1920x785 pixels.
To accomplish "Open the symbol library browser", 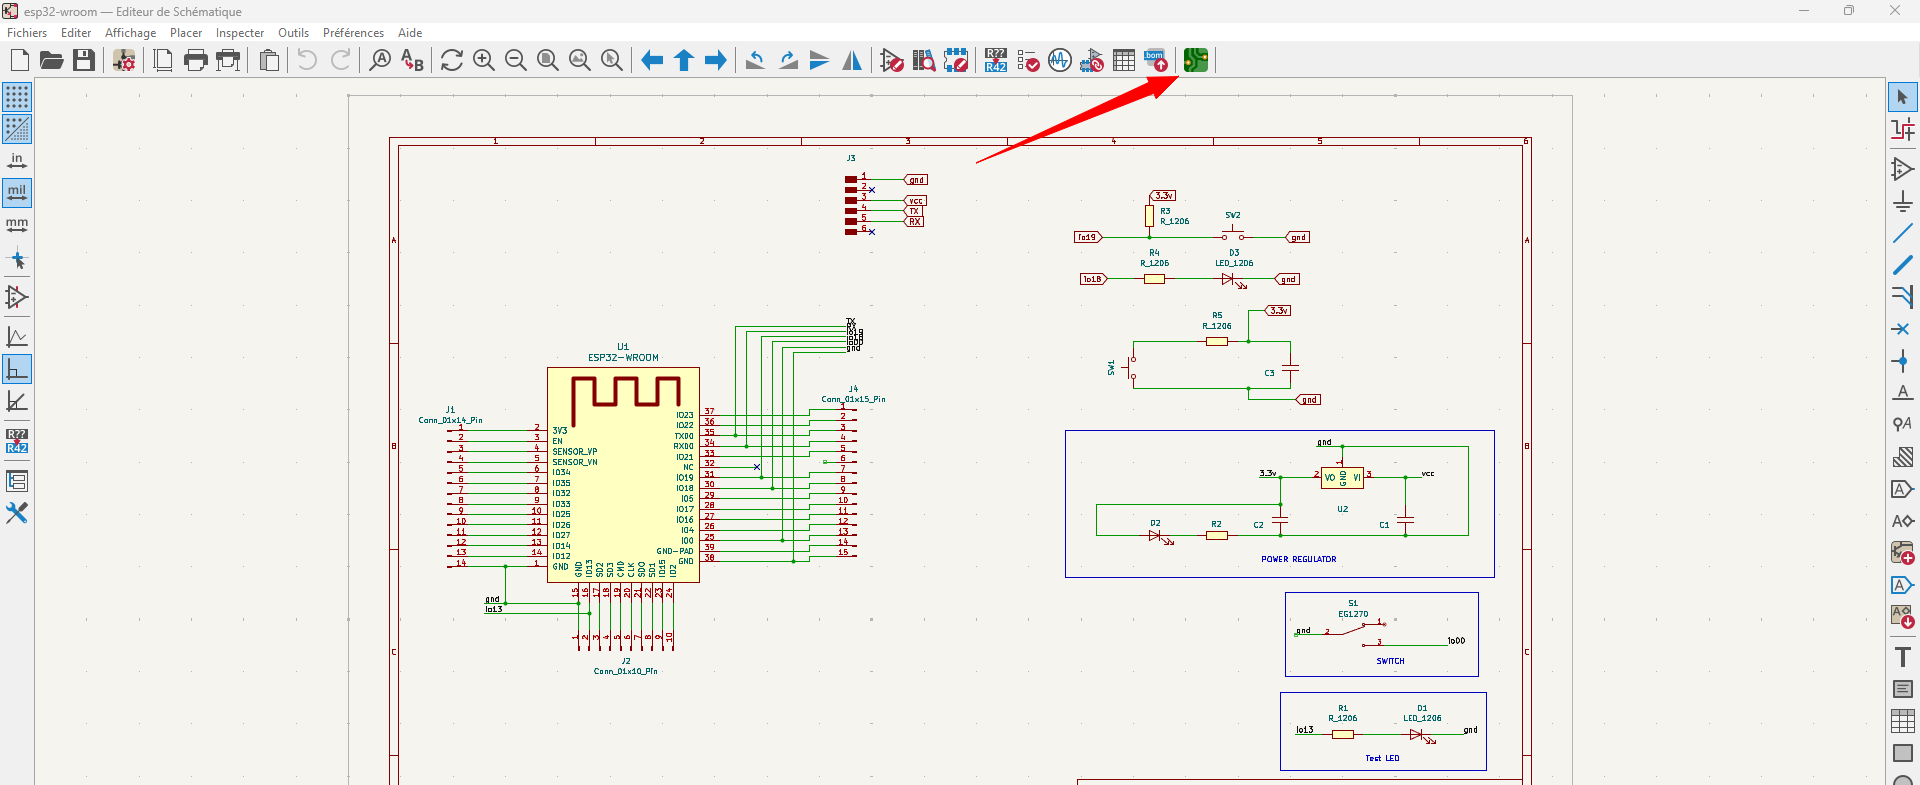I will [924, 61].
